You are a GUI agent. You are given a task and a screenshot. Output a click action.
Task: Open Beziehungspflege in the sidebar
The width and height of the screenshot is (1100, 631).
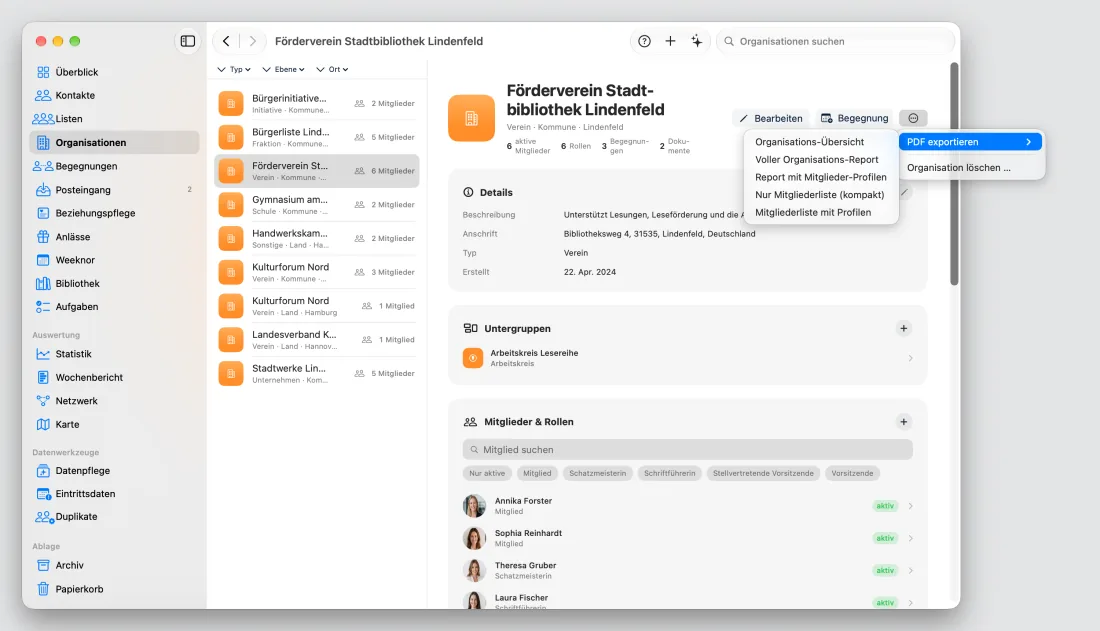tap(114, 213)
